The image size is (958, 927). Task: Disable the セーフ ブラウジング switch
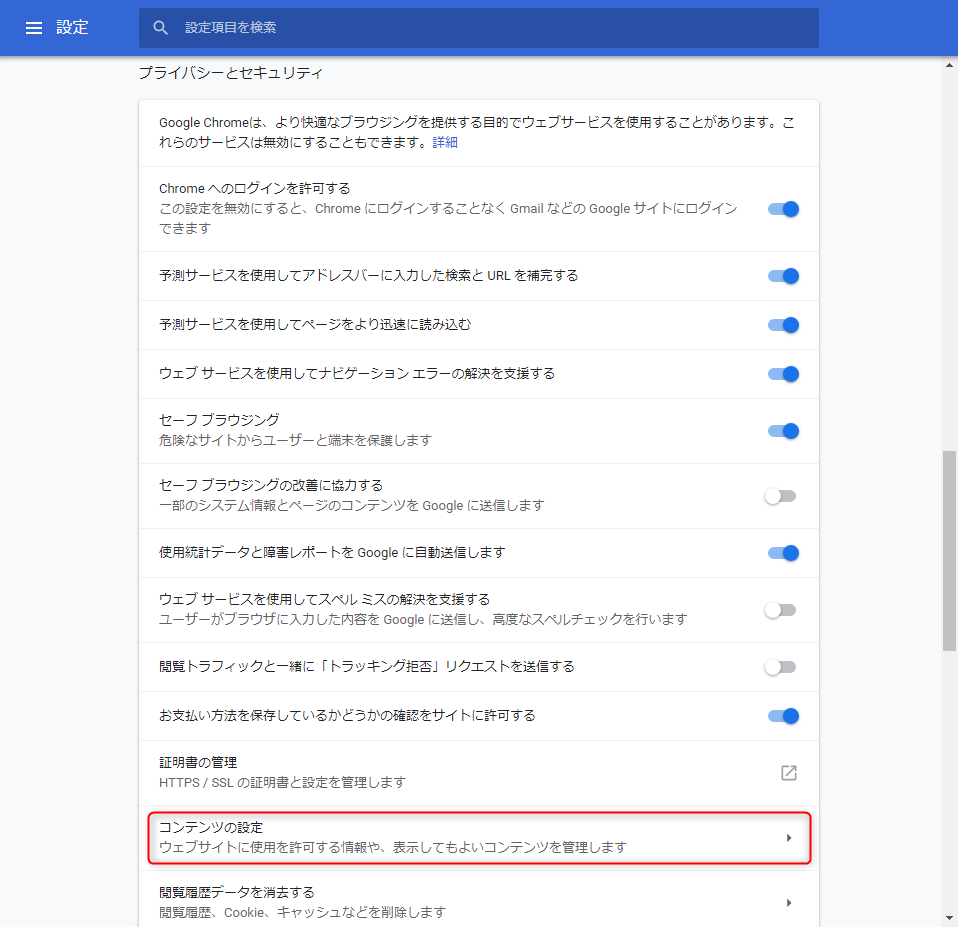(783, 431)
